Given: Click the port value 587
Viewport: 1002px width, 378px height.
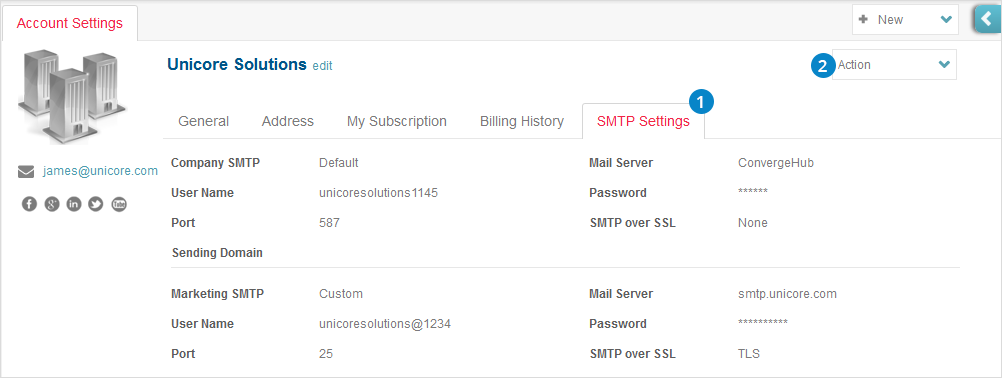Looking at the screenshot, I should coord(329,223).
